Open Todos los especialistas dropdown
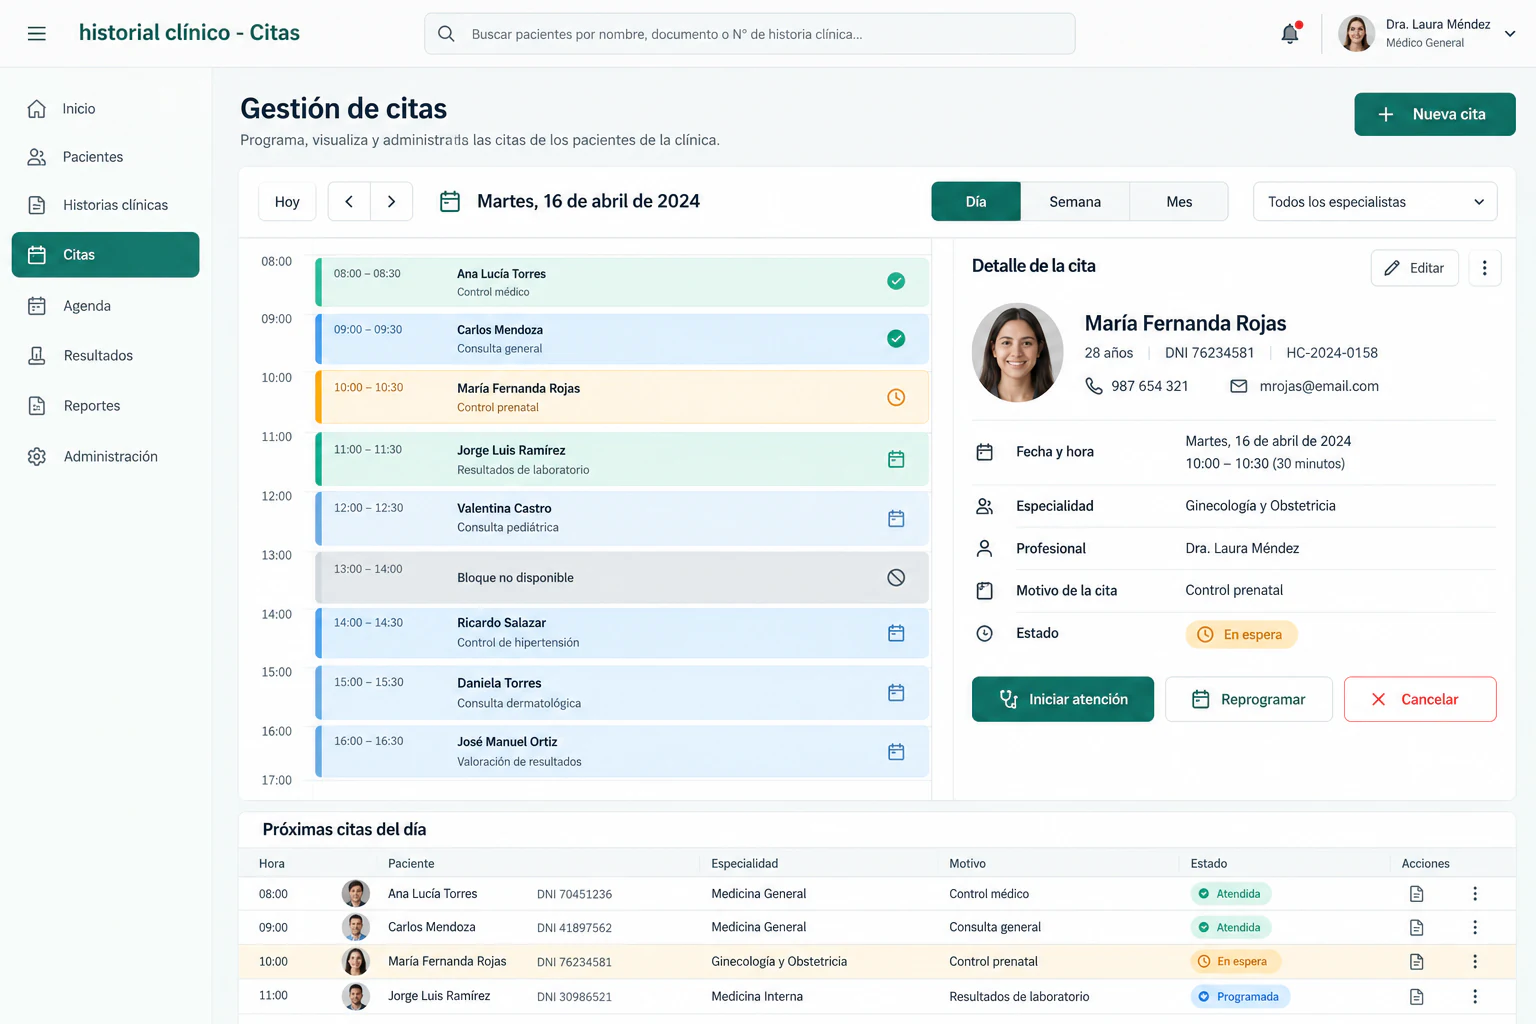This screenshot has height=1024, width=1536. tap(1375, 202)
